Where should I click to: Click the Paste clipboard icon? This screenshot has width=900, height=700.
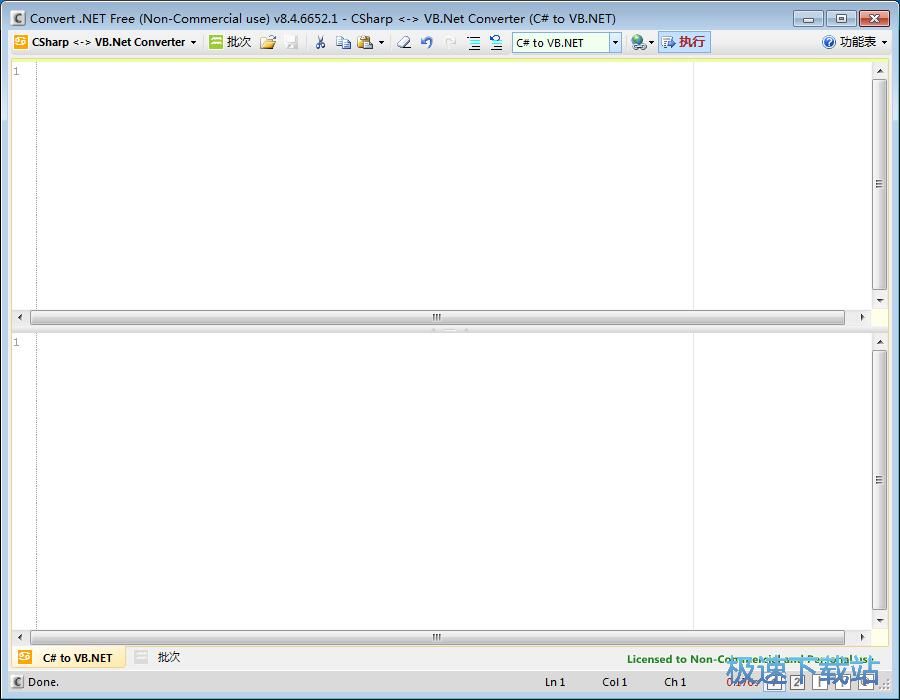click(x=365, y=42)
